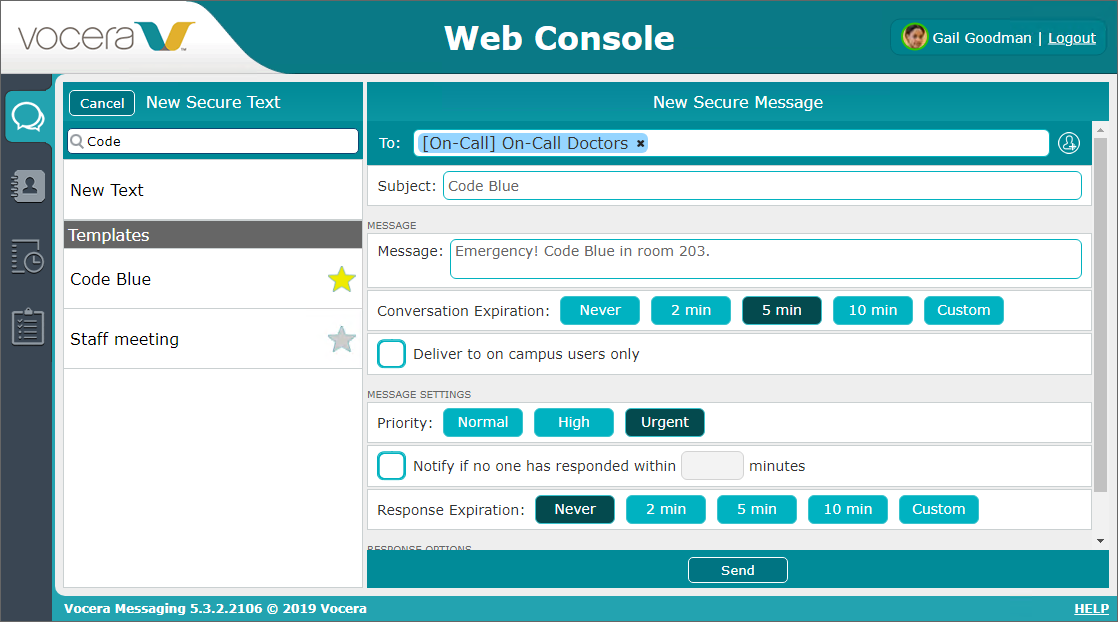Choose Custom Response Expiration
Screen dimensions: 1118x622
click(x=938, y=509)
